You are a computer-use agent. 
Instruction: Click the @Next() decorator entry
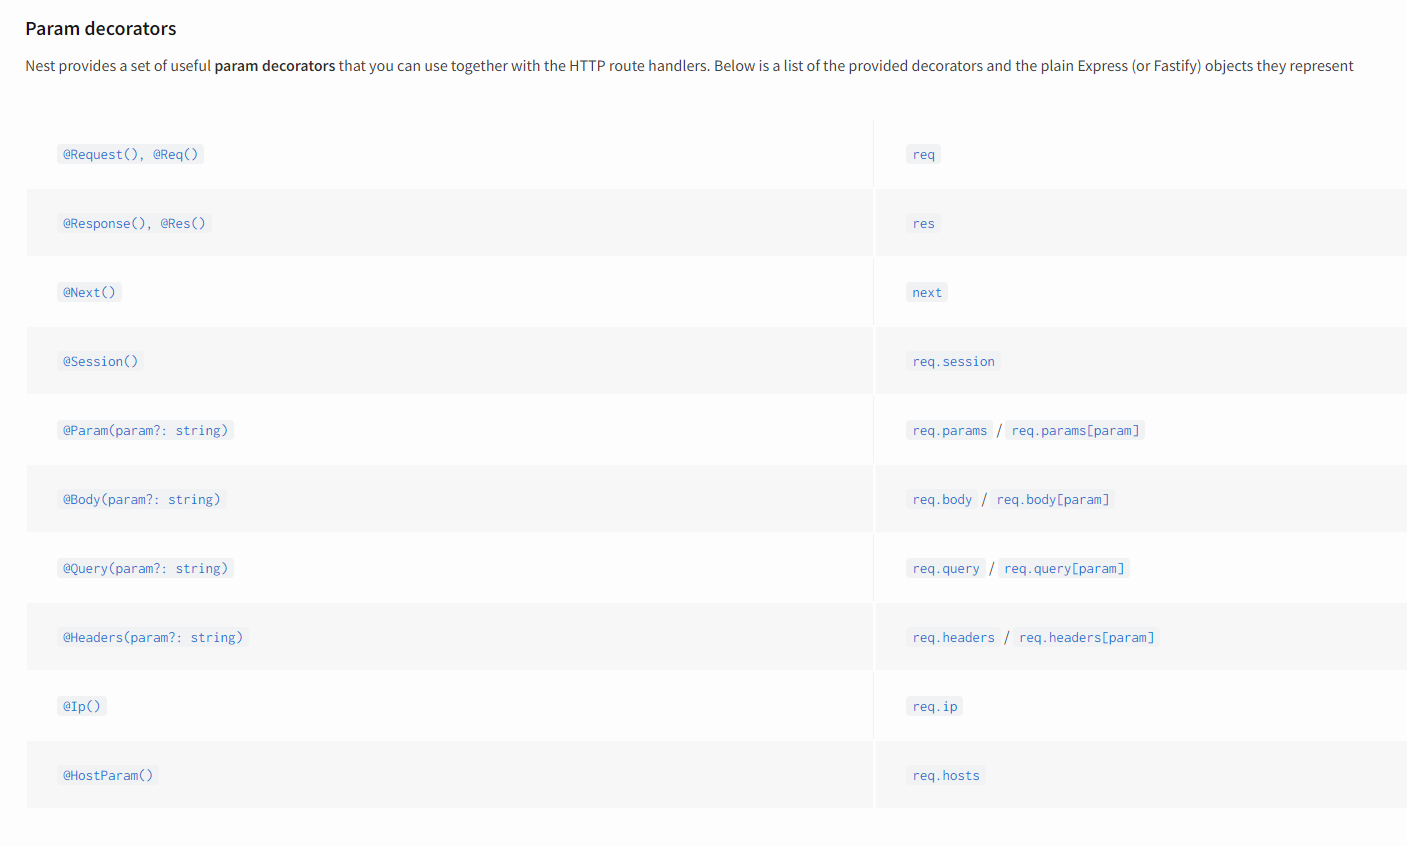(x=89, y=292)
